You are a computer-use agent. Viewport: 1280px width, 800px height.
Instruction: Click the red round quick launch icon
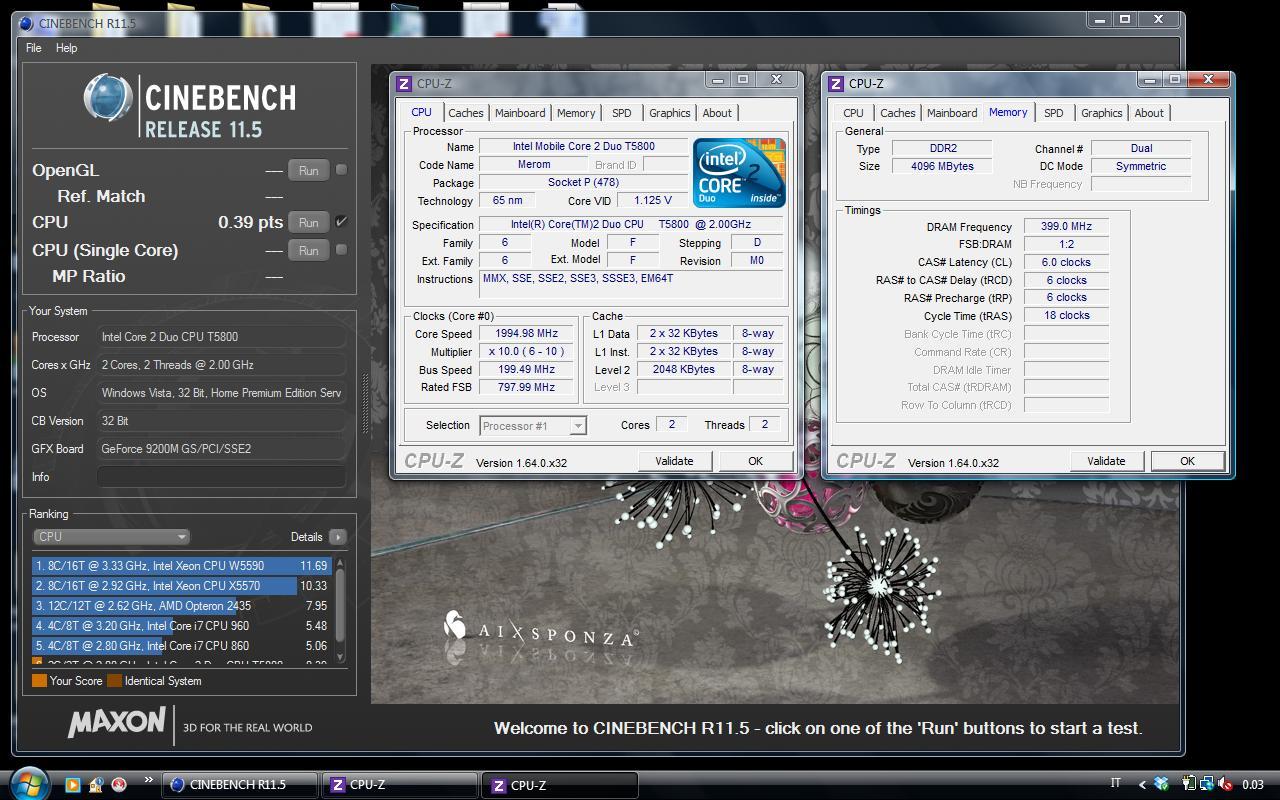pyautogui.click(x=119, y=785)
